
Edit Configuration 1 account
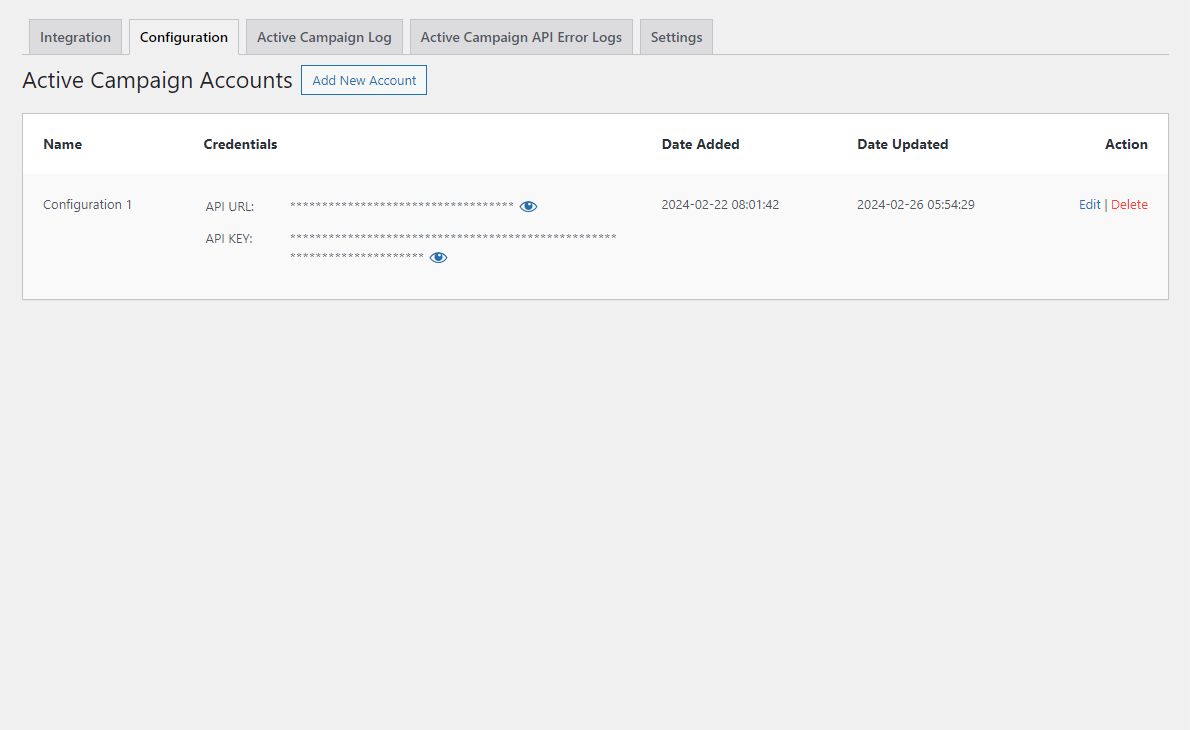pyautogui.click(x=1089, y=205)
